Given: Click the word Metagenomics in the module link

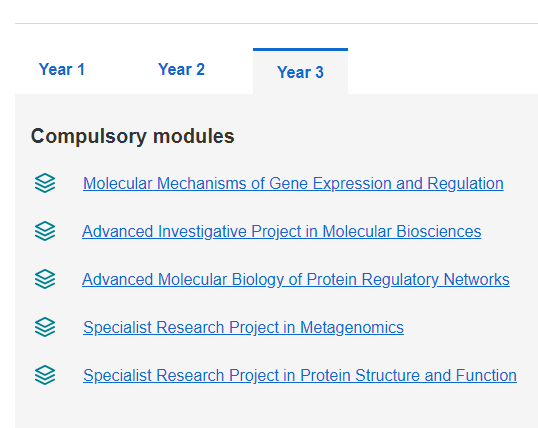Looking at the screenshot, I should point(352,327).
